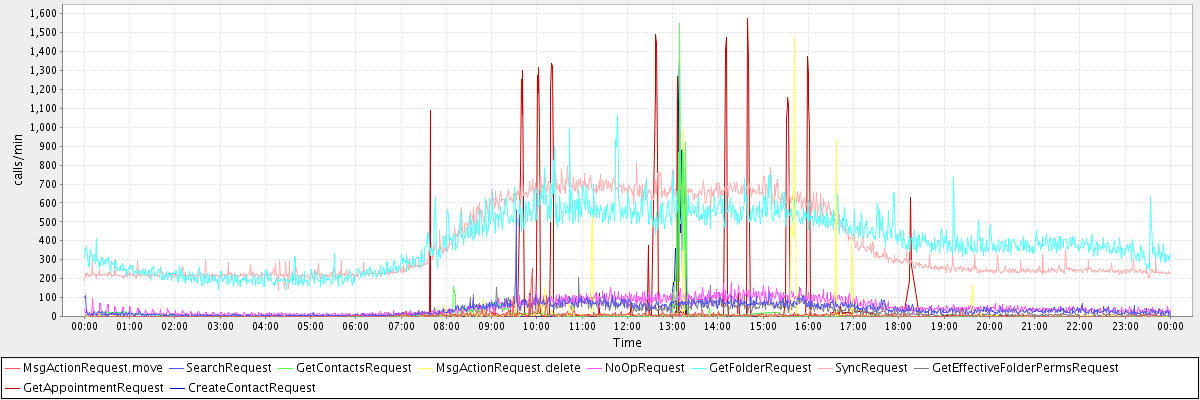
Task: Click the 18:00 tick on the time axis
Action: 898,326
